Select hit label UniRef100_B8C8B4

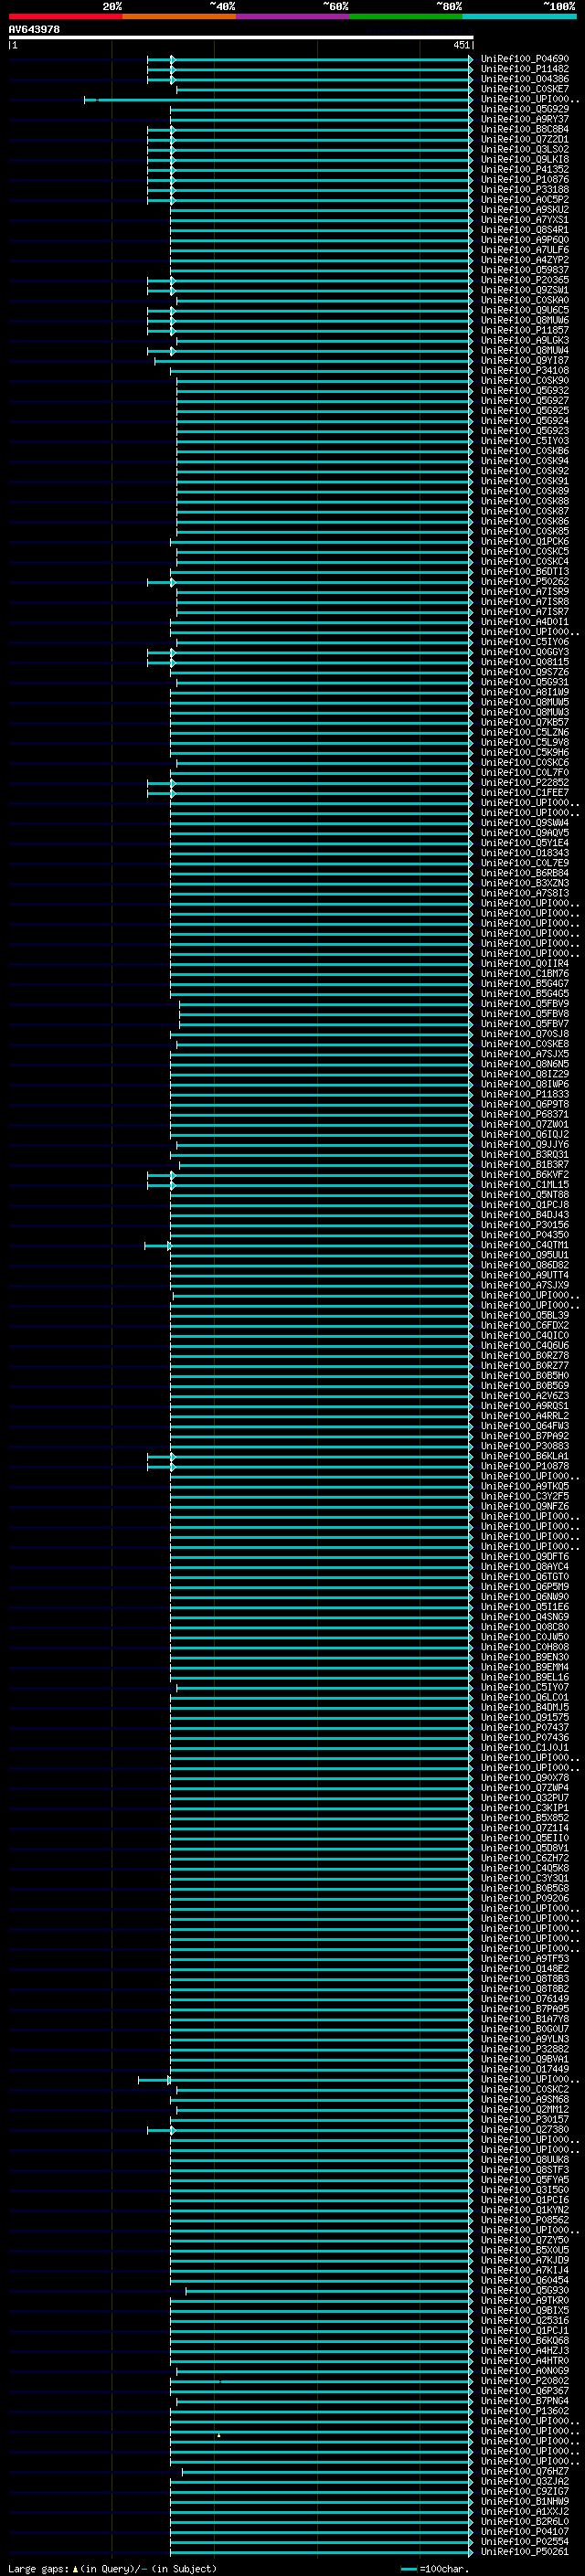tap(525, 129)
